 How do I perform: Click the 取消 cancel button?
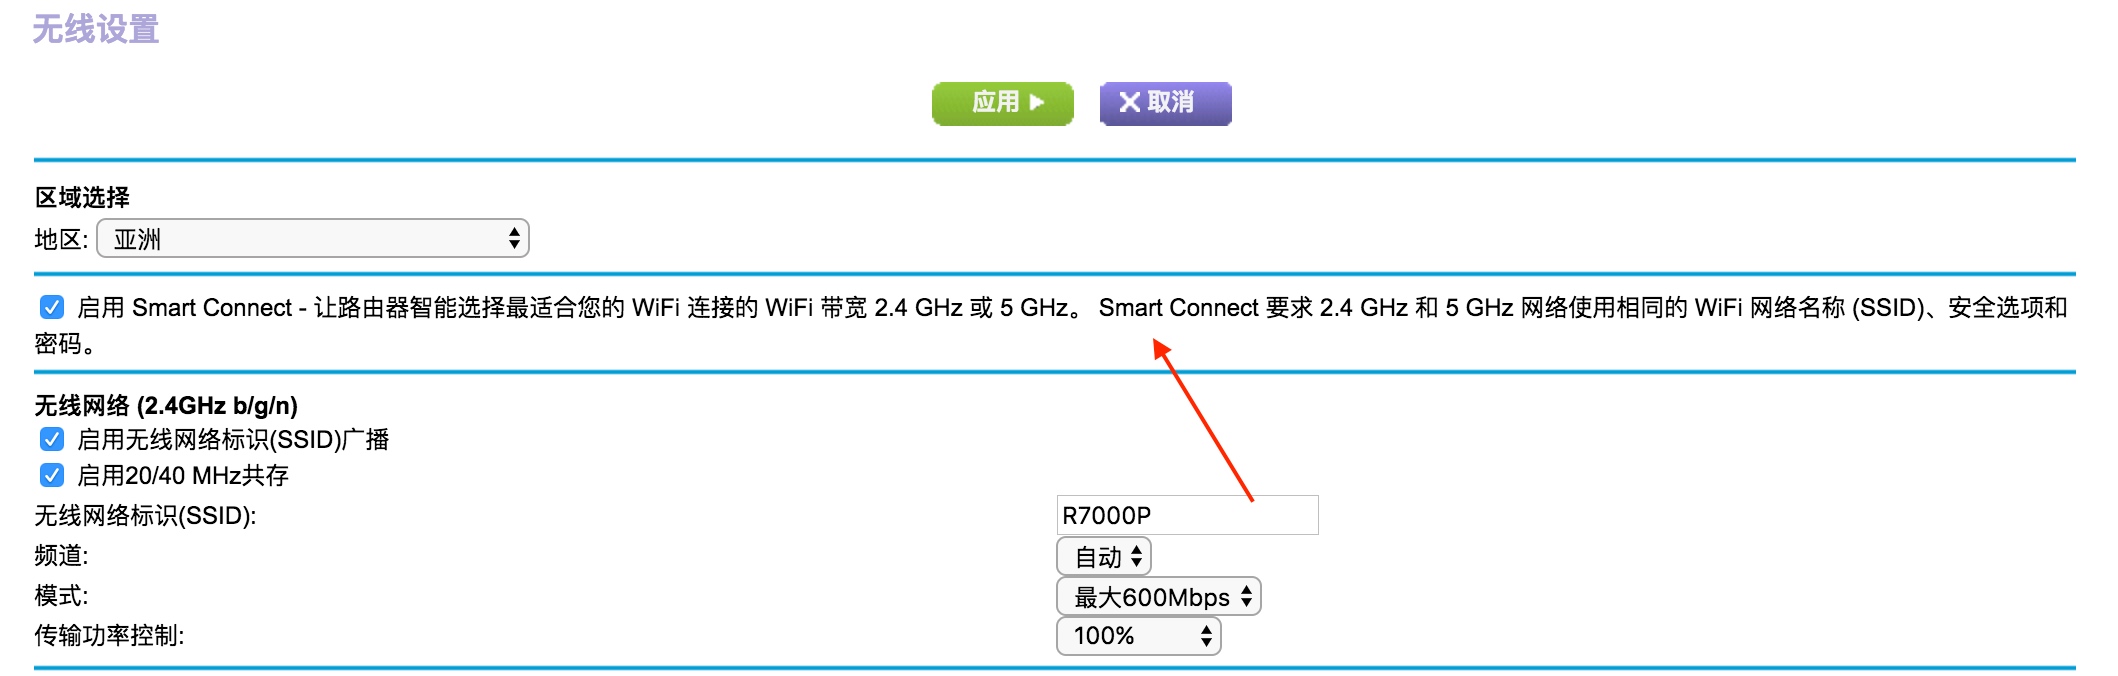[x=1165, y=102]
